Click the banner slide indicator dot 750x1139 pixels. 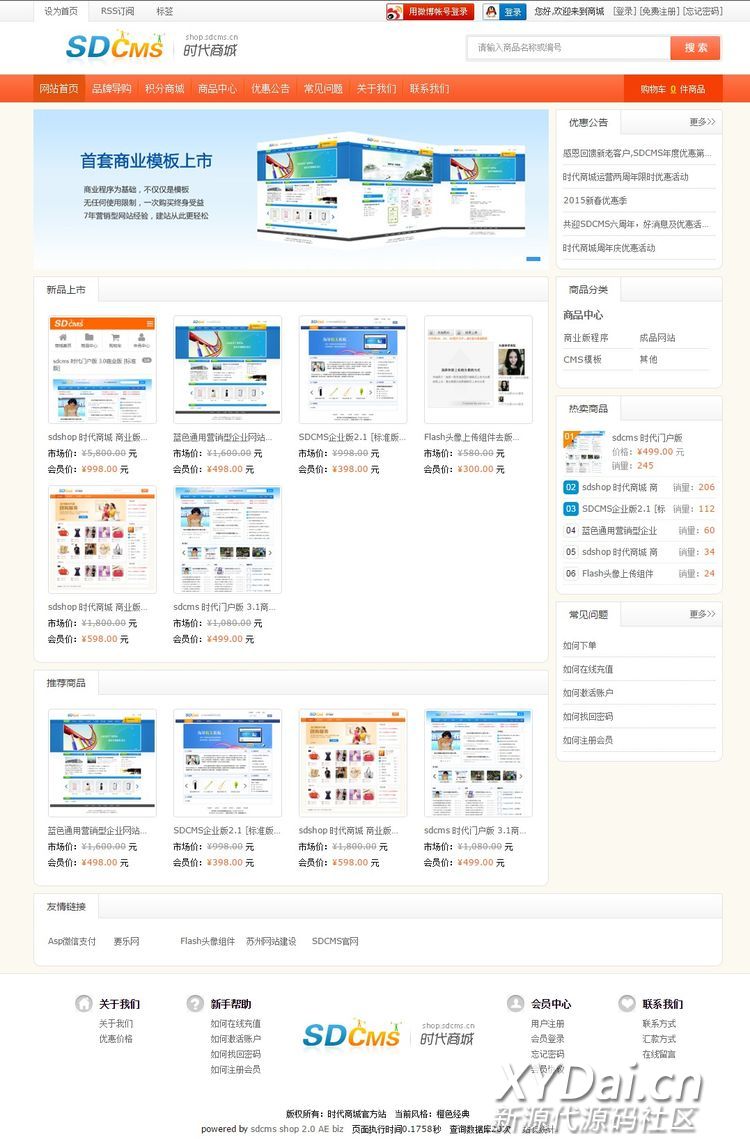(x=533, y=259)
